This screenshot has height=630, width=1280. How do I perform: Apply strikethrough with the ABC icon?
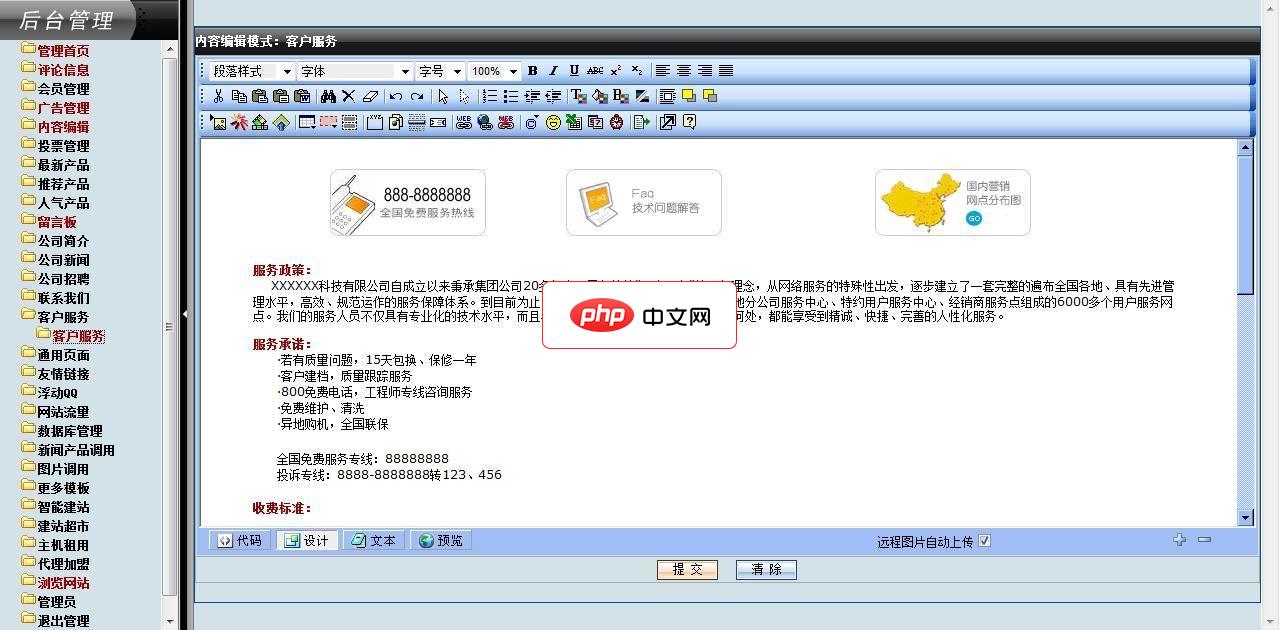[x=595, y=71]
